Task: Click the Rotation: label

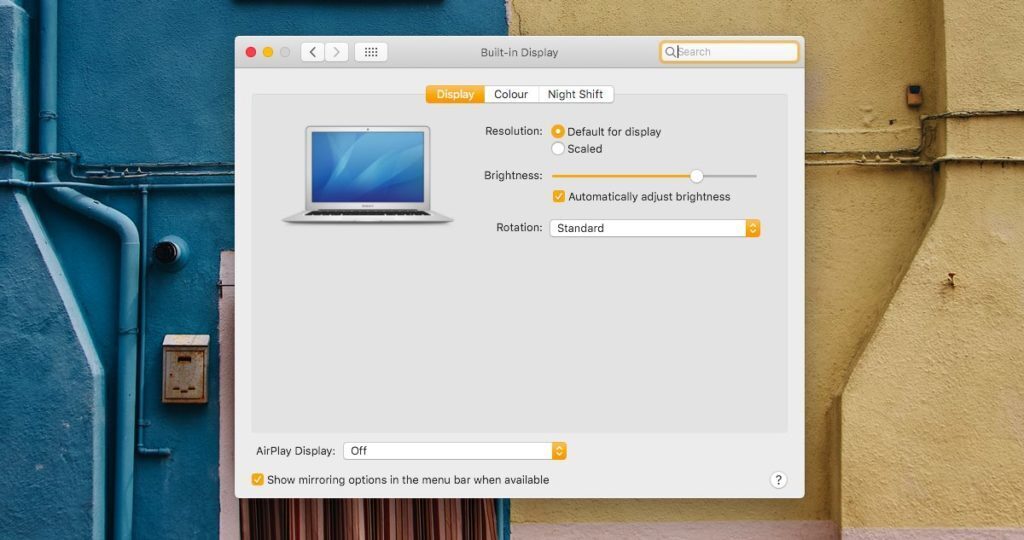Action: [x=519, y=228]
